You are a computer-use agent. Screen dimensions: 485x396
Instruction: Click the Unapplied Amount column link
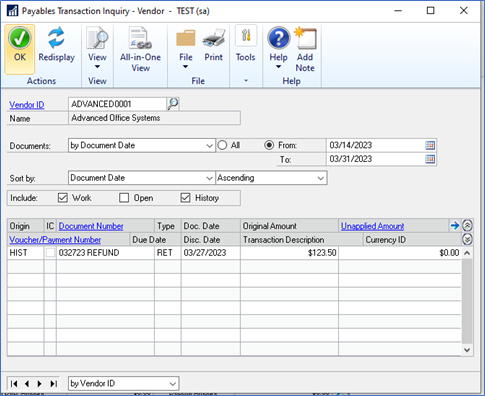click(x=372, y=226)
